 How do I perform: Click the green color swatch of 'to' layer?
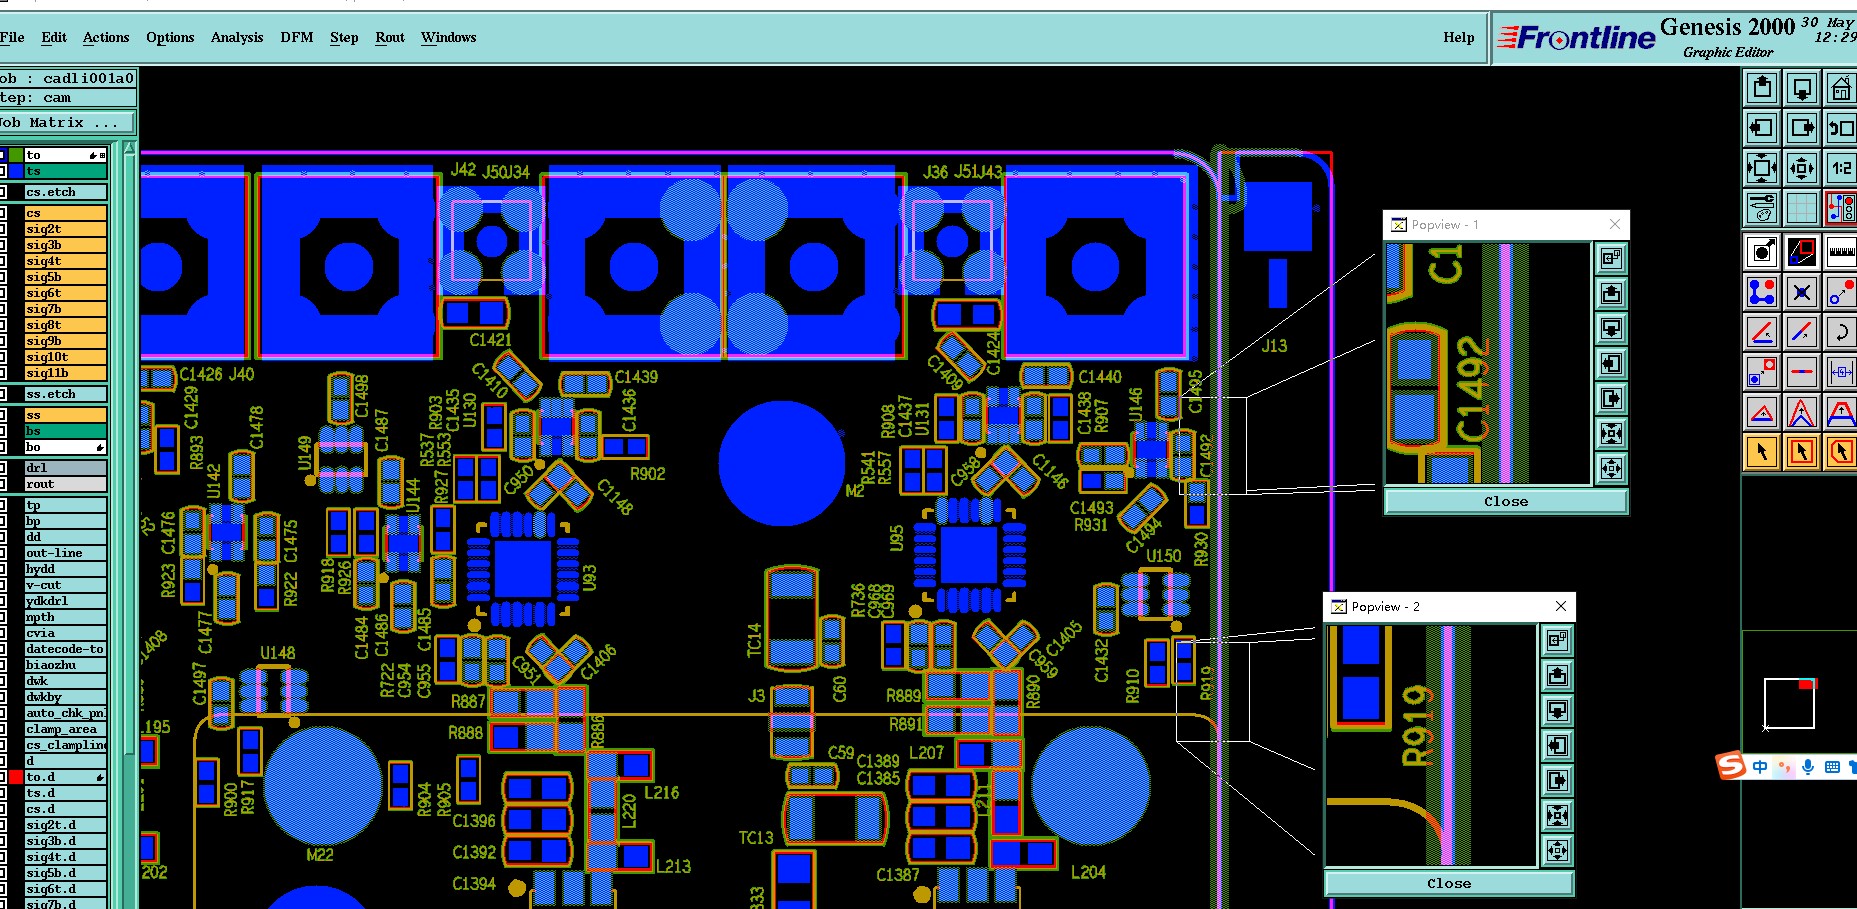(16, 155)
